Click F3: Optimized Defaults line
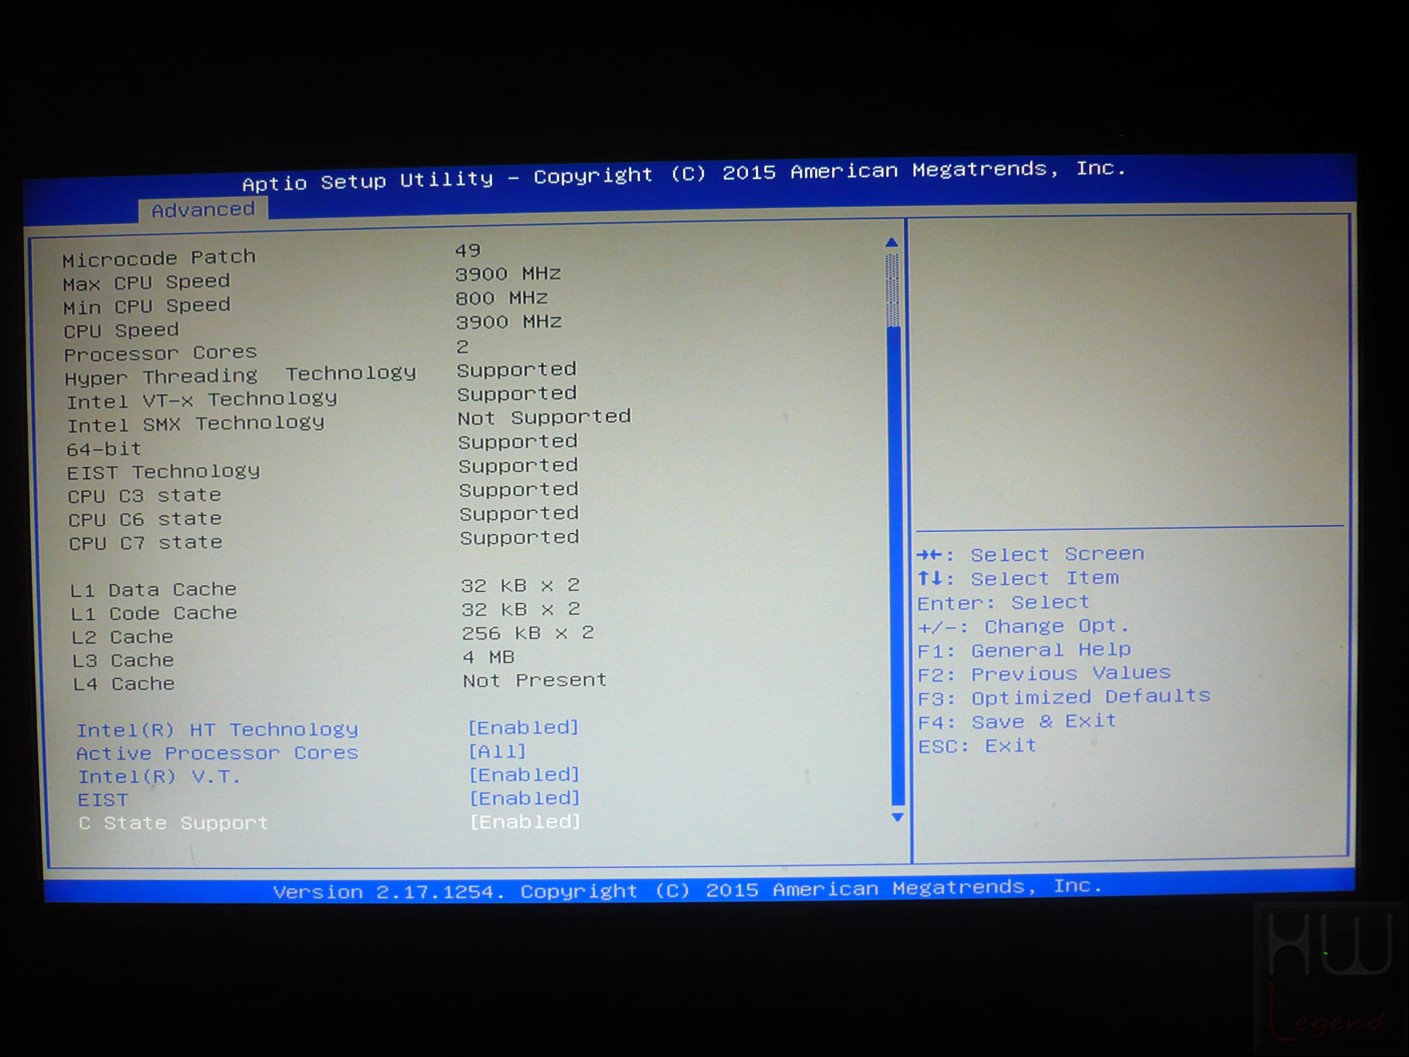The image size is (1409, 1057). (1065, 697)
